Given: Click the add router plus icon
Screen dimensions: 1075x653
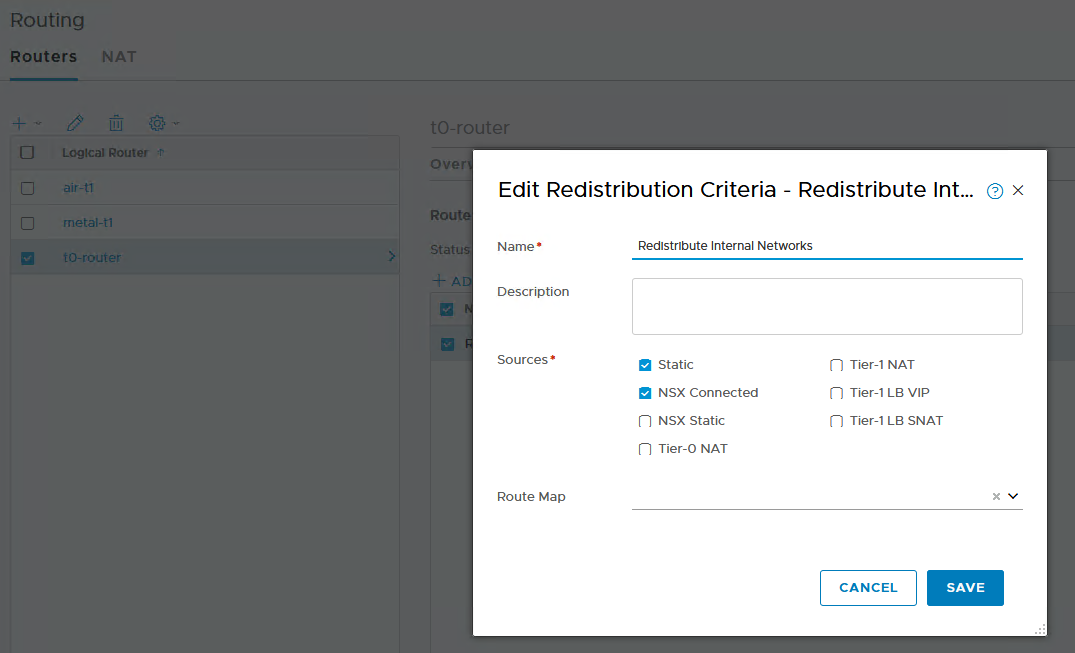Looking at the screenshot, I should [x=19, y=123].
